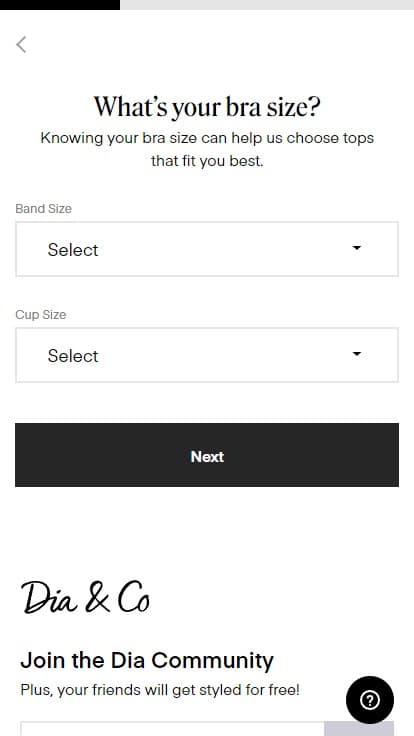
Task: Click the "Knowing your bra size" description text
Action: point(207,149)
